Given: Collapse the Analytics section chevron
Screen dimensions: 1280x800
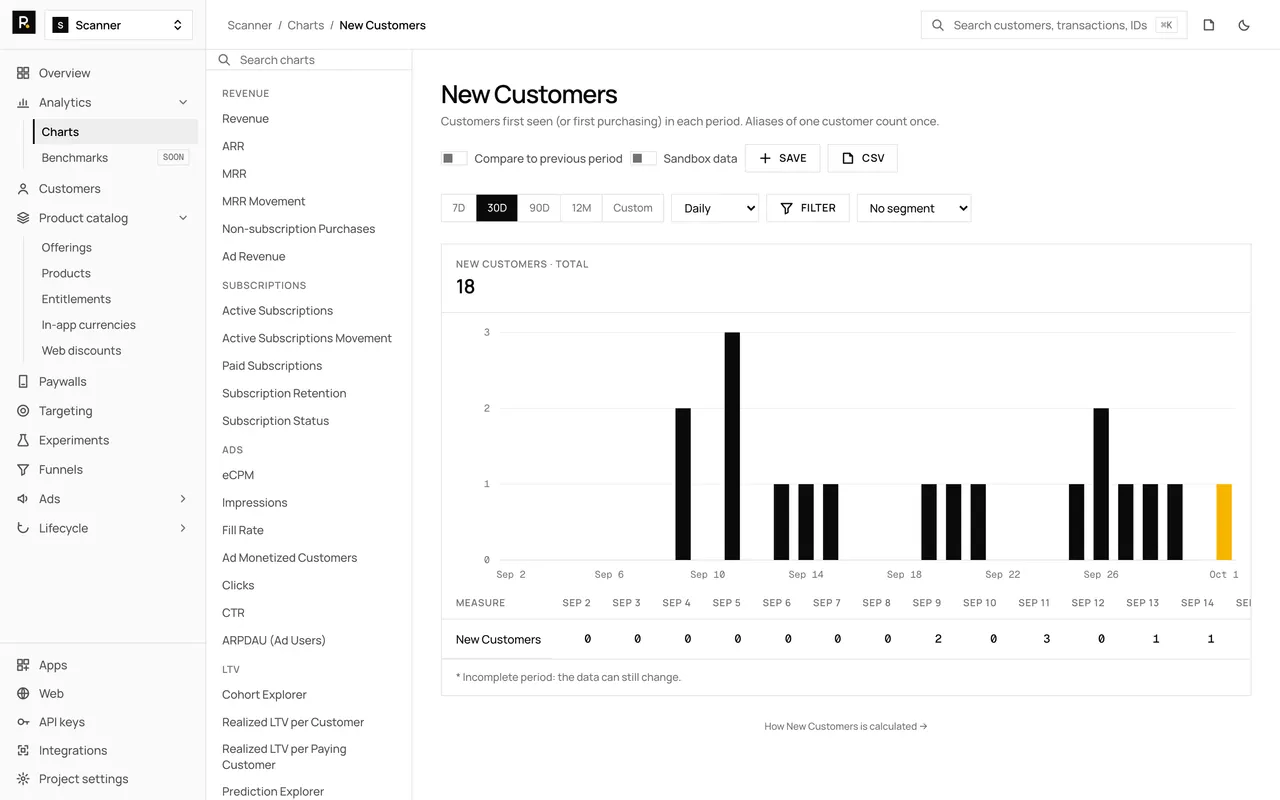Looking at the screenshot, I should 183,103.
